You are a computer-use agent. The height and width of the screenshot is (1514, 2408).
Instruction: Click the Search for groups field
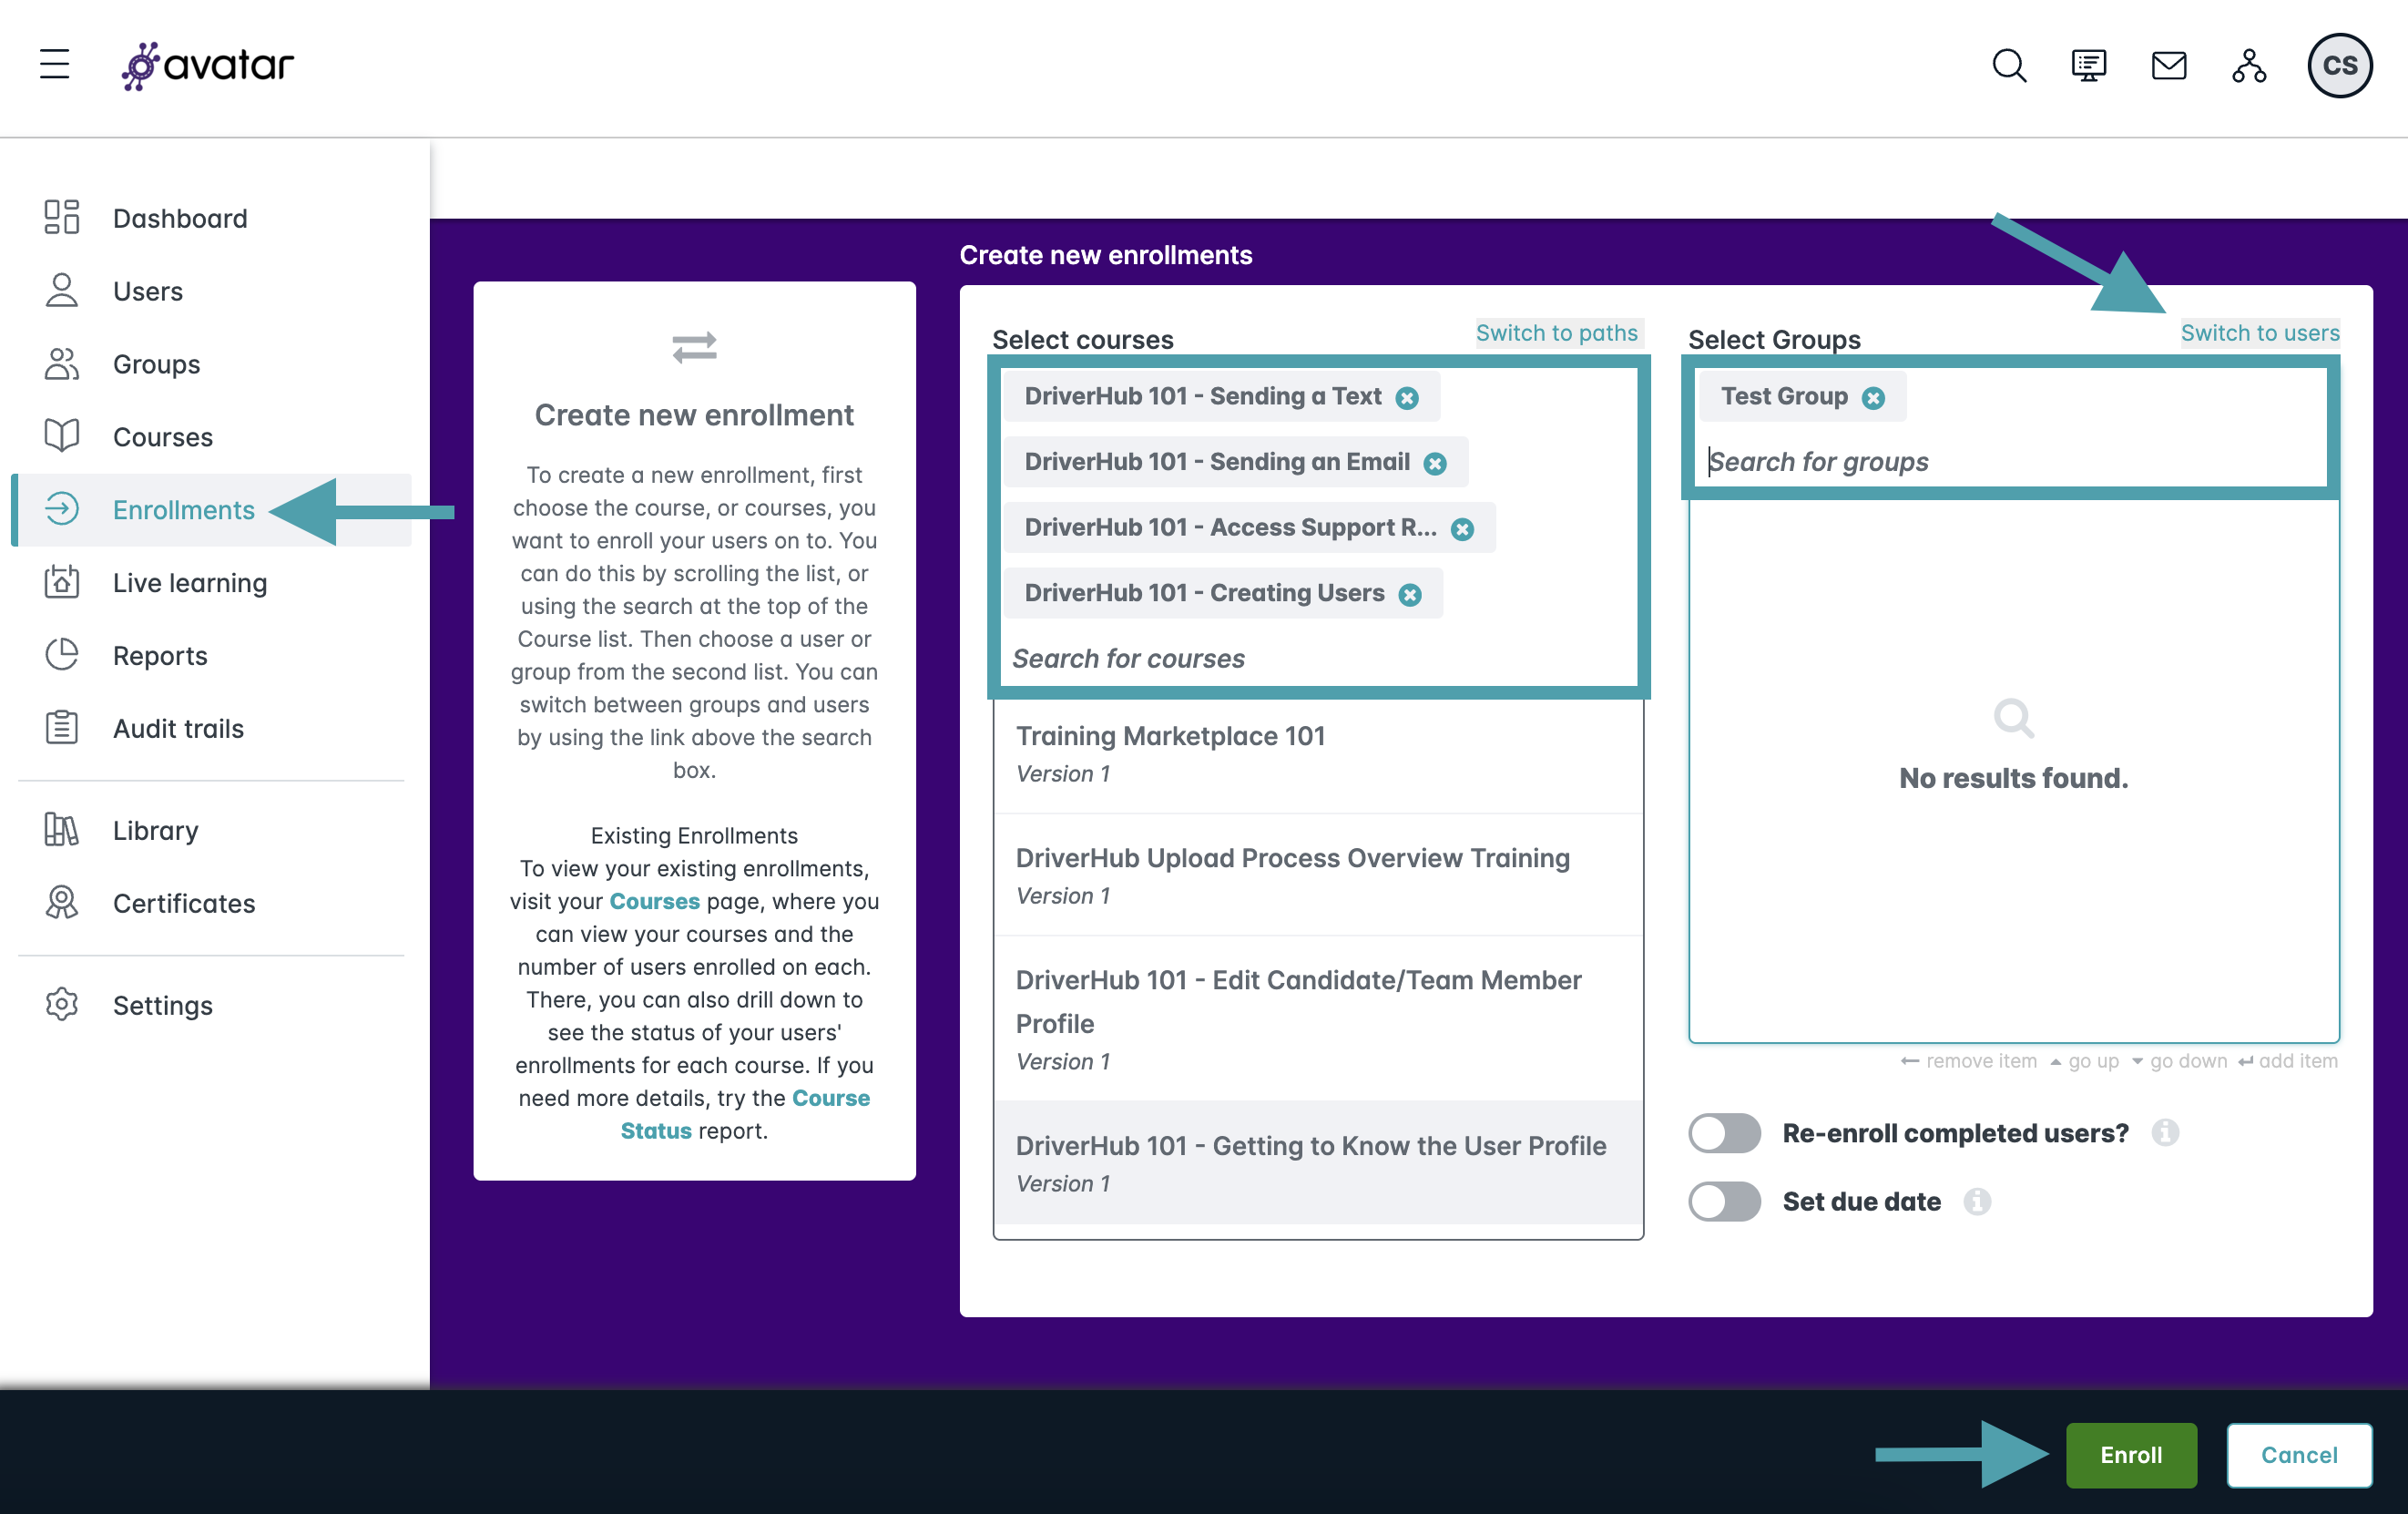pos(2010,462)
